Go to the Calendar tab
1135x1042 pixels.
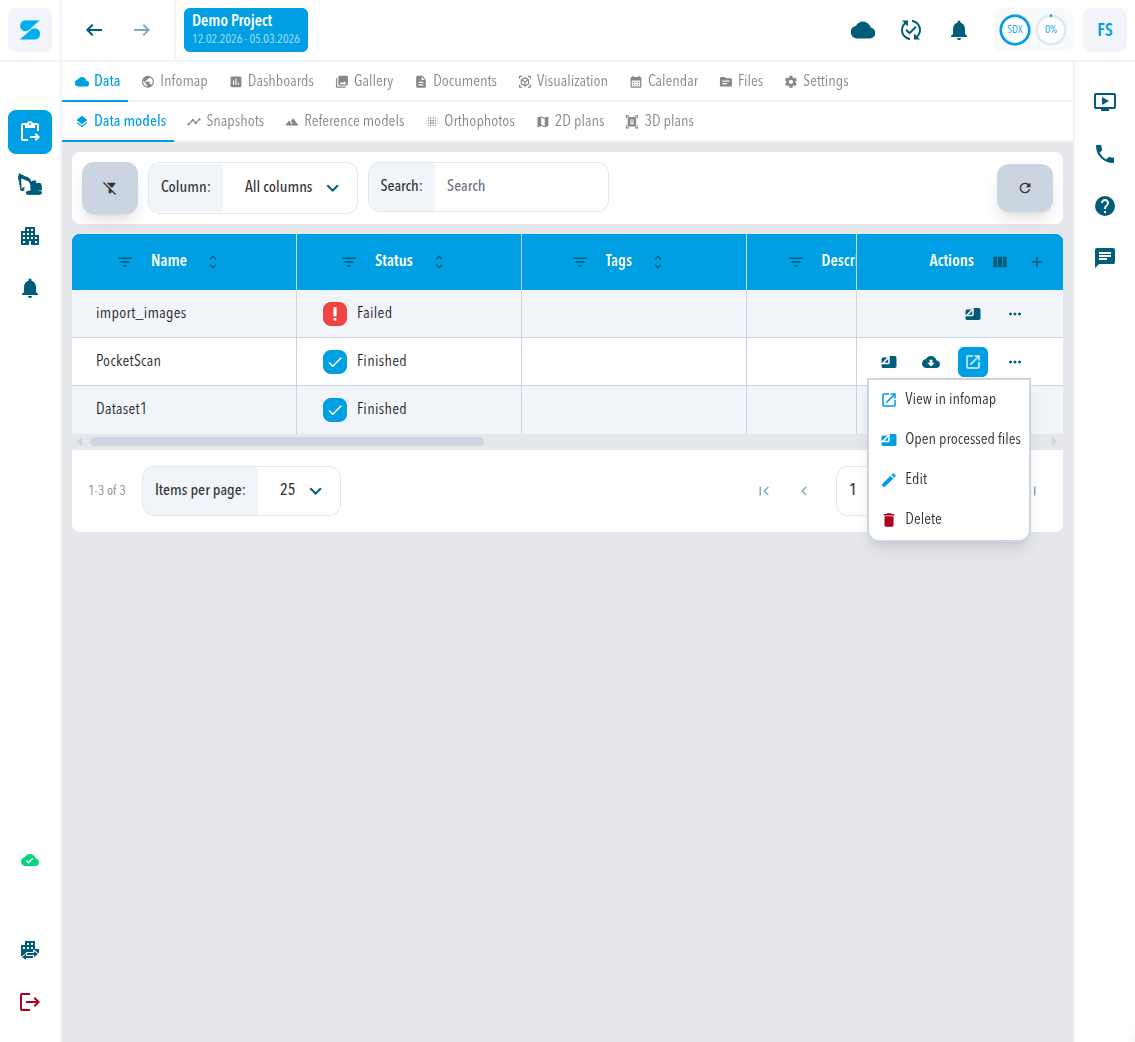point(664,81)
